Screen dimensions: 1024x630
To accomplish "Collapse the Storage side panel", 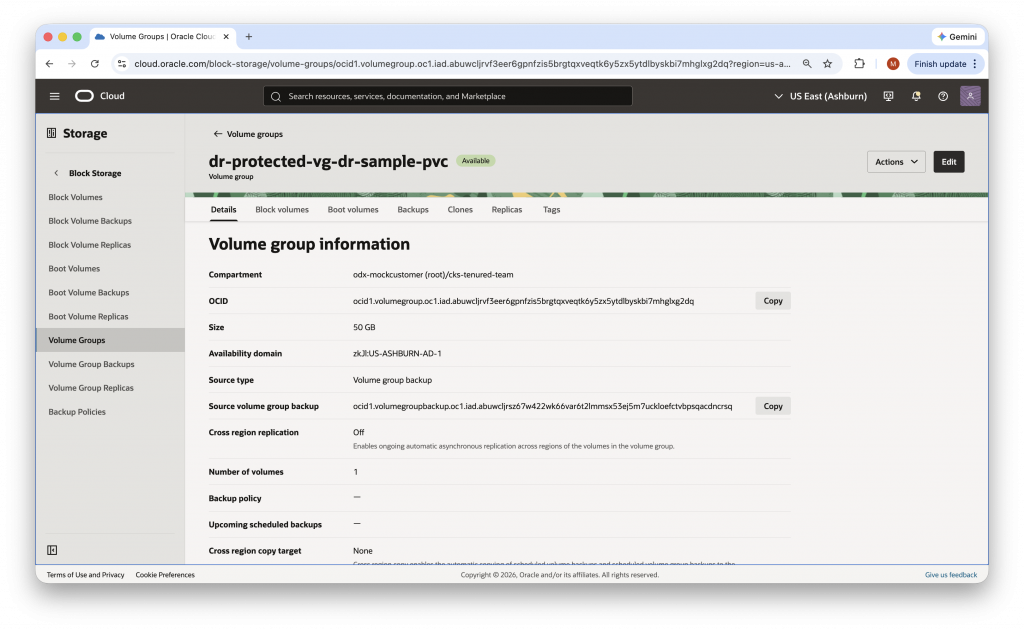I will (51, 549).
